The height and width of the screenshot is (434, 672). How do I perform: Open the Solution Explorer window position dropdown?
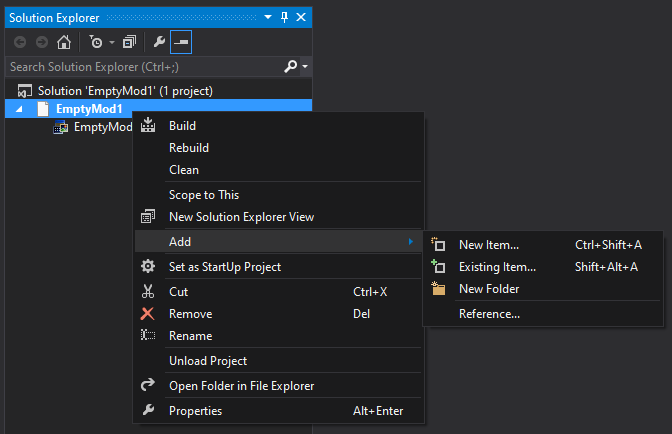click(x=268, y=17)
